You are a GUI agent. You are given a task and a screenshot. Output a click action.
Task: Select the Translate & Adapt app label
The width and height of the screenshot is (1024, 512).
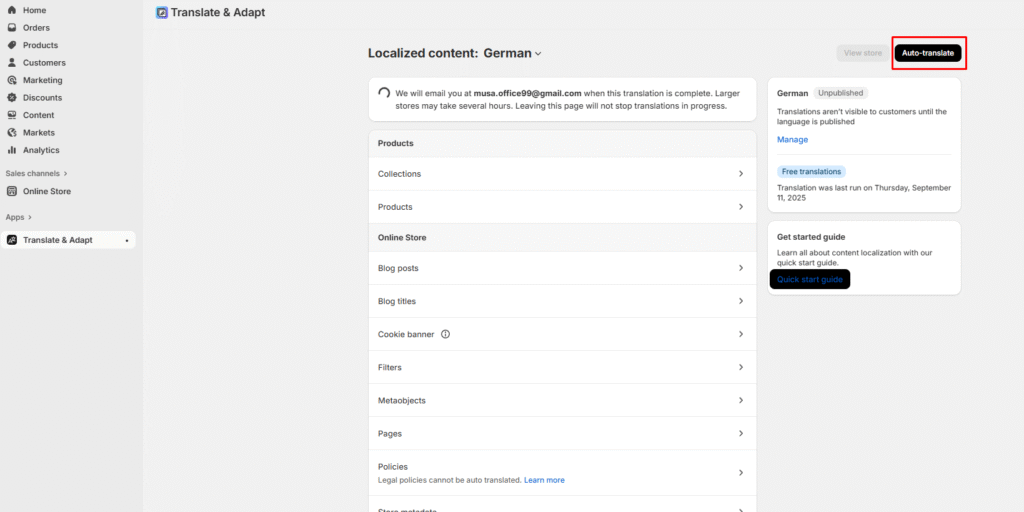click(x=57, y=240)
